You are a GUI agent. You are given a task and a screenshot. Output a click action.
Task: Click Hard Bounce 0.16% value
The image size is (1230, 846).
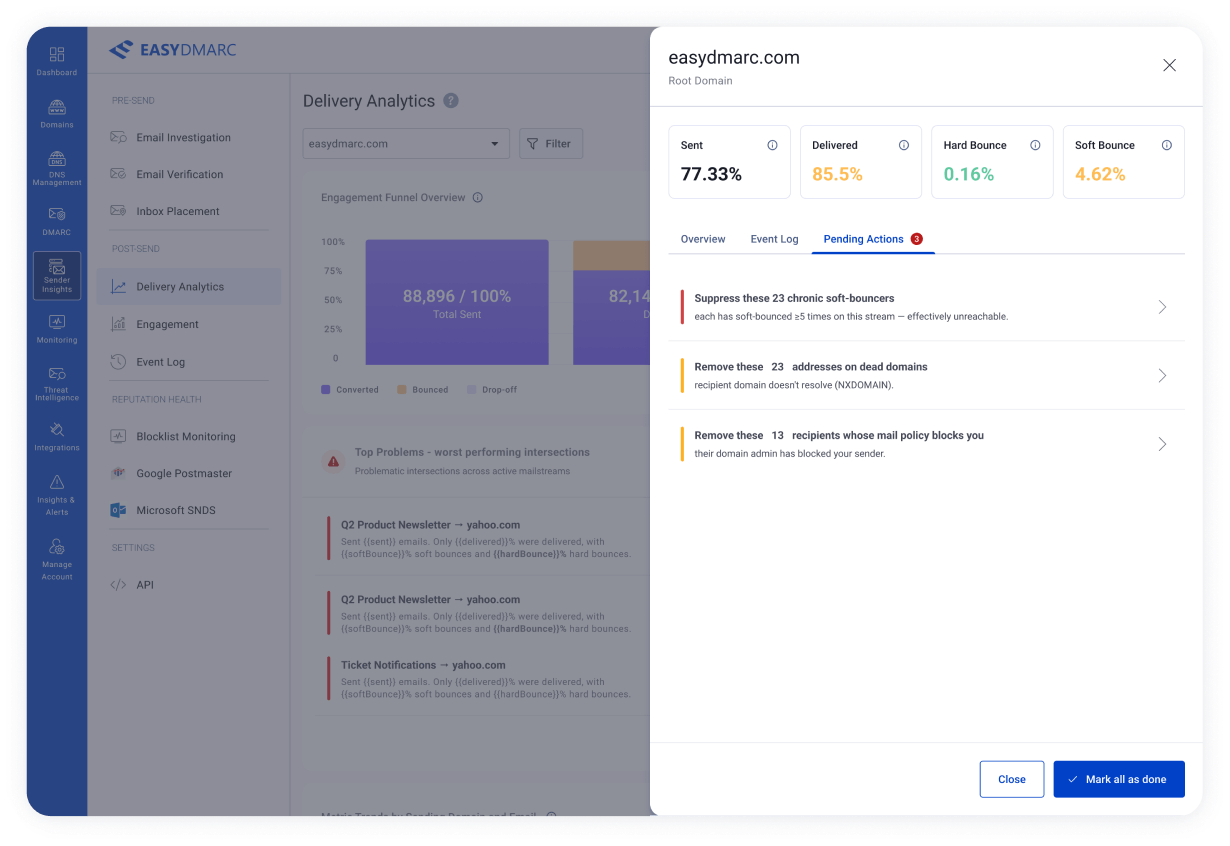pos(969,174)
